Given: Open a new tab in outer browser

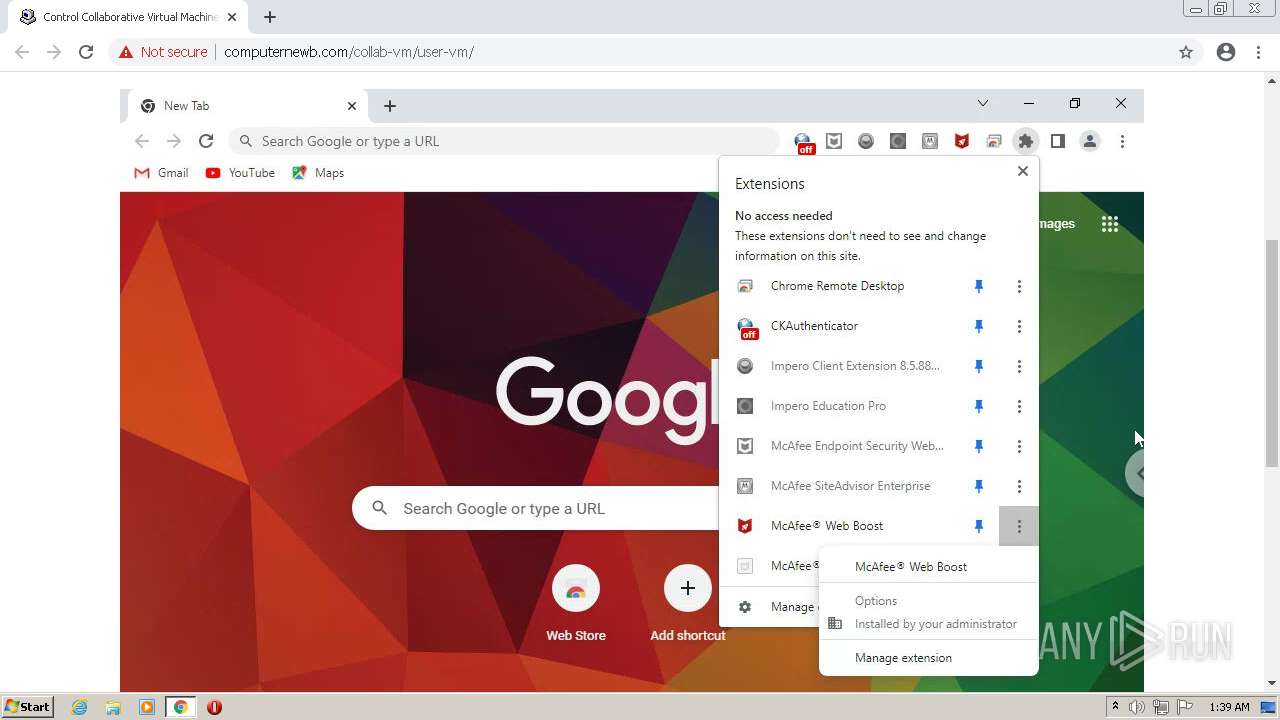Looking at the screenshot, I should pyautogui.click(x=270, y=17).
